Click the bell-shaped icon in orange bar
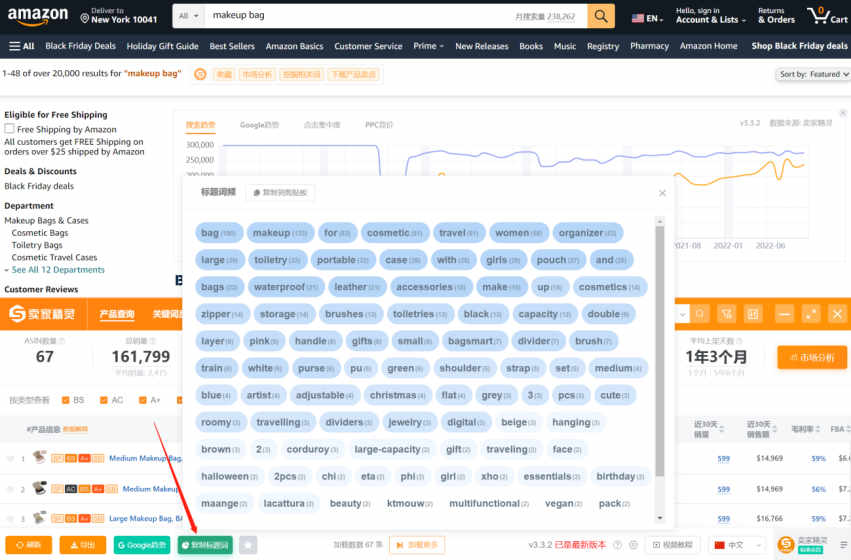Image resolution: width=851 pixels, height=560 pixels. [700, 314]
